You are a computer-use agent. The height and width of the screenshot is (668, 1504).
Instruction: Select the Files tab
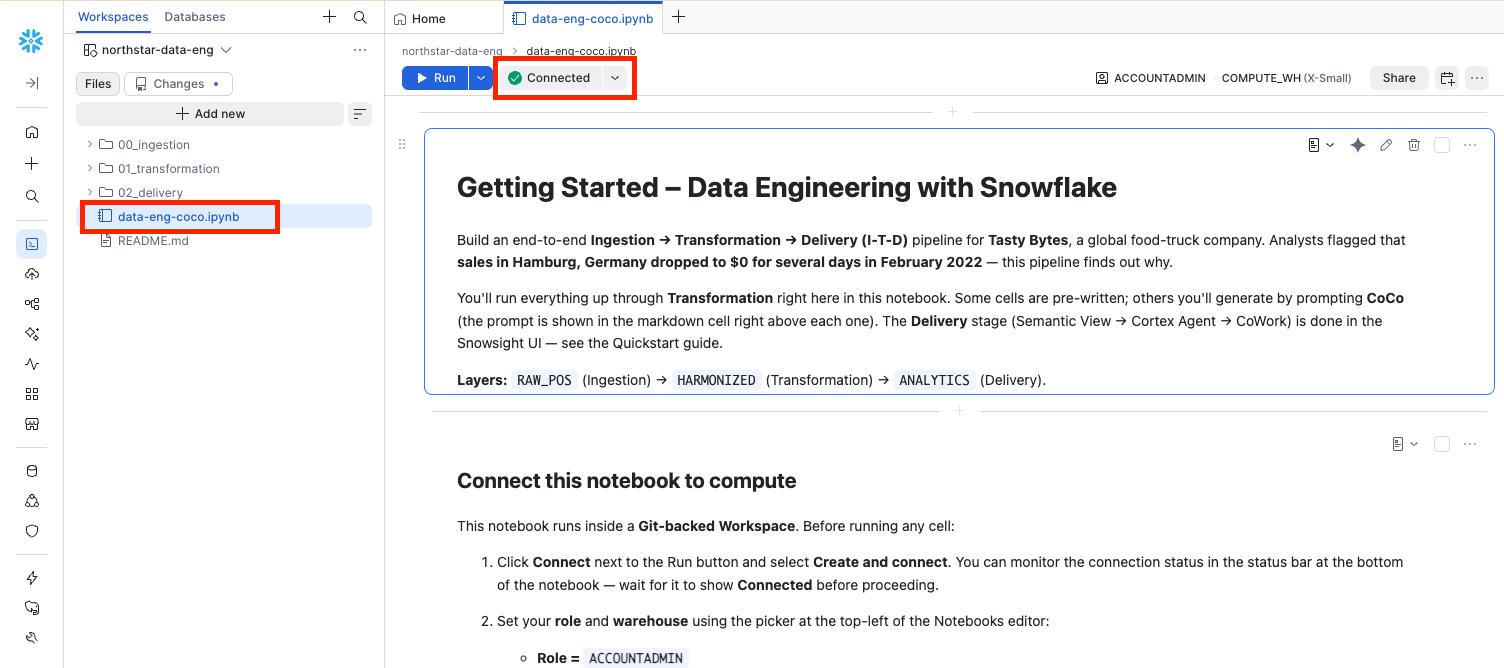coord(98,84)
